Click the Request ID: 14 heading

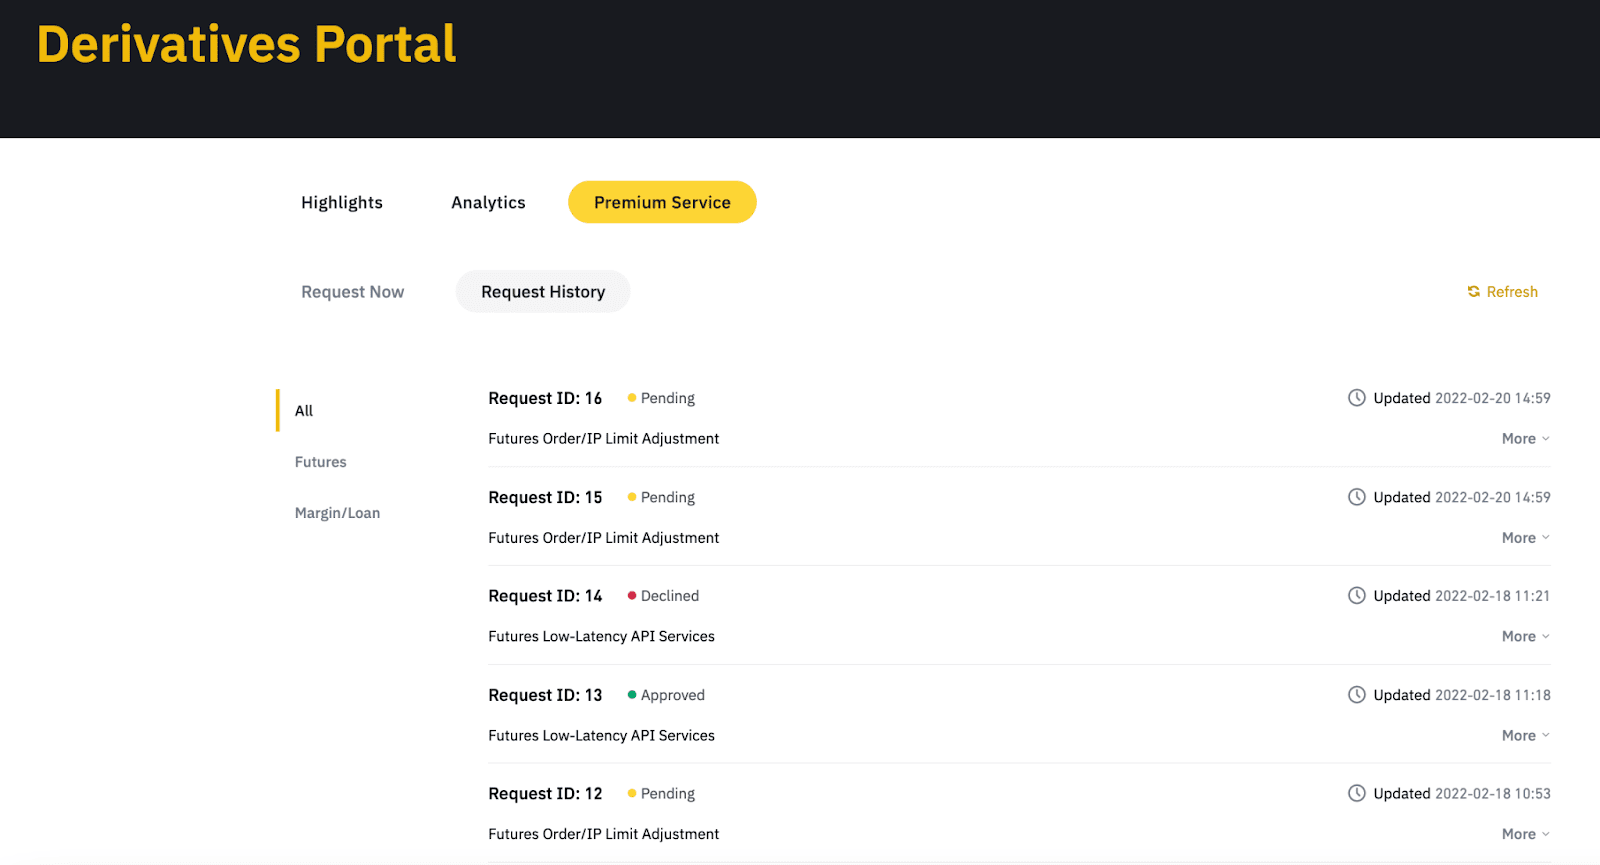[545, 596]
